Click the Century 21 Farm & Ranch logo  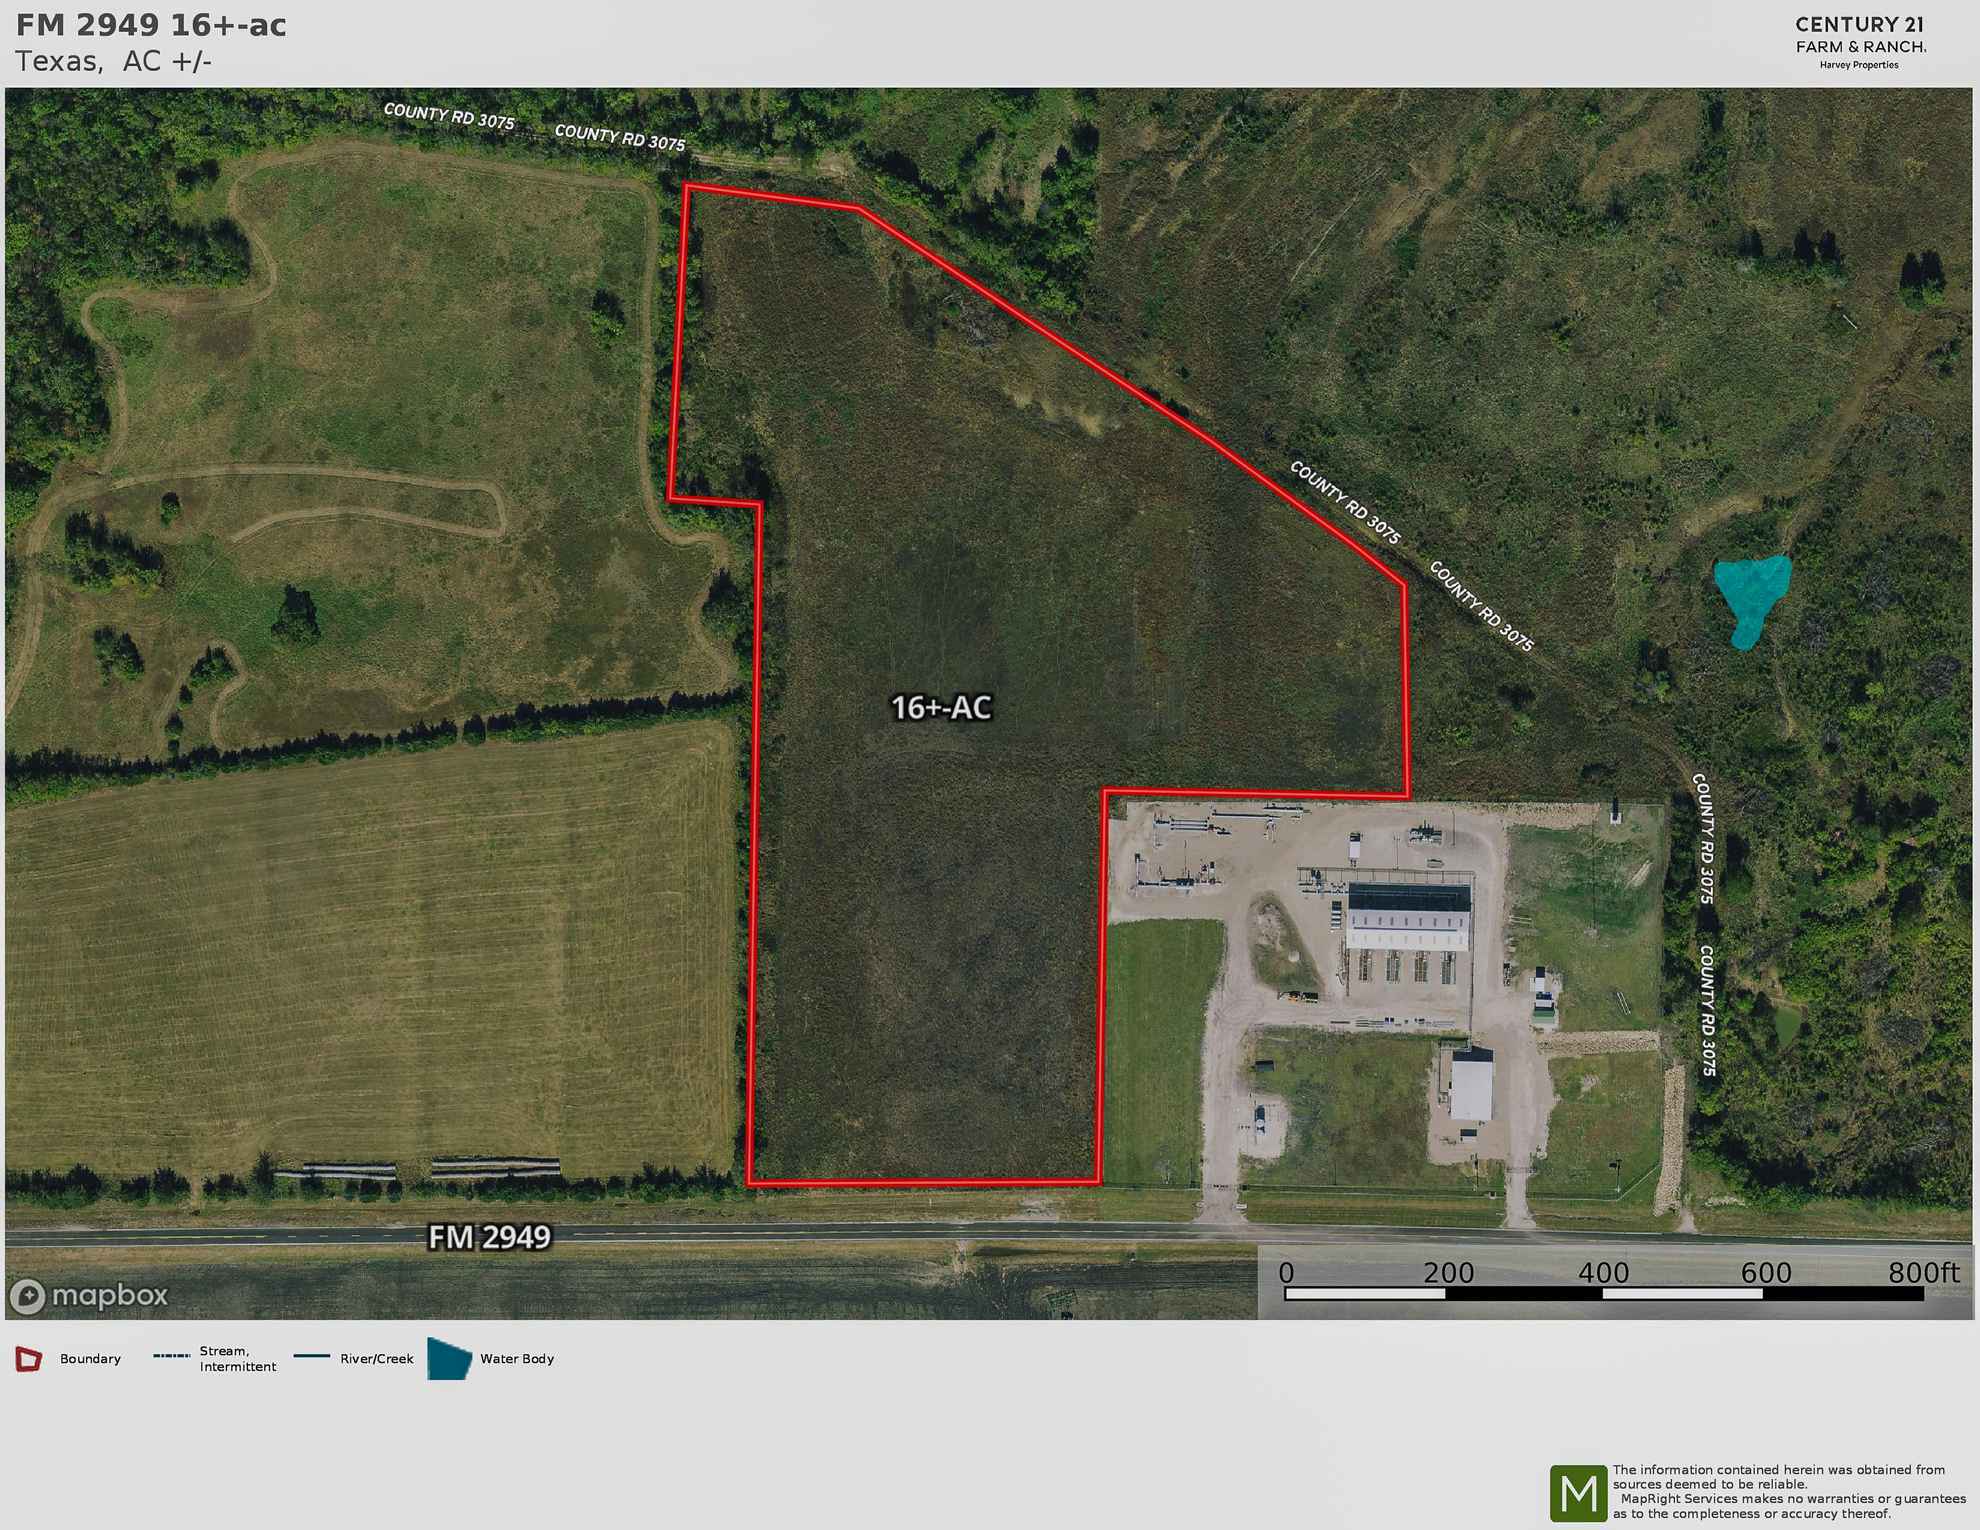point(1860,42)
